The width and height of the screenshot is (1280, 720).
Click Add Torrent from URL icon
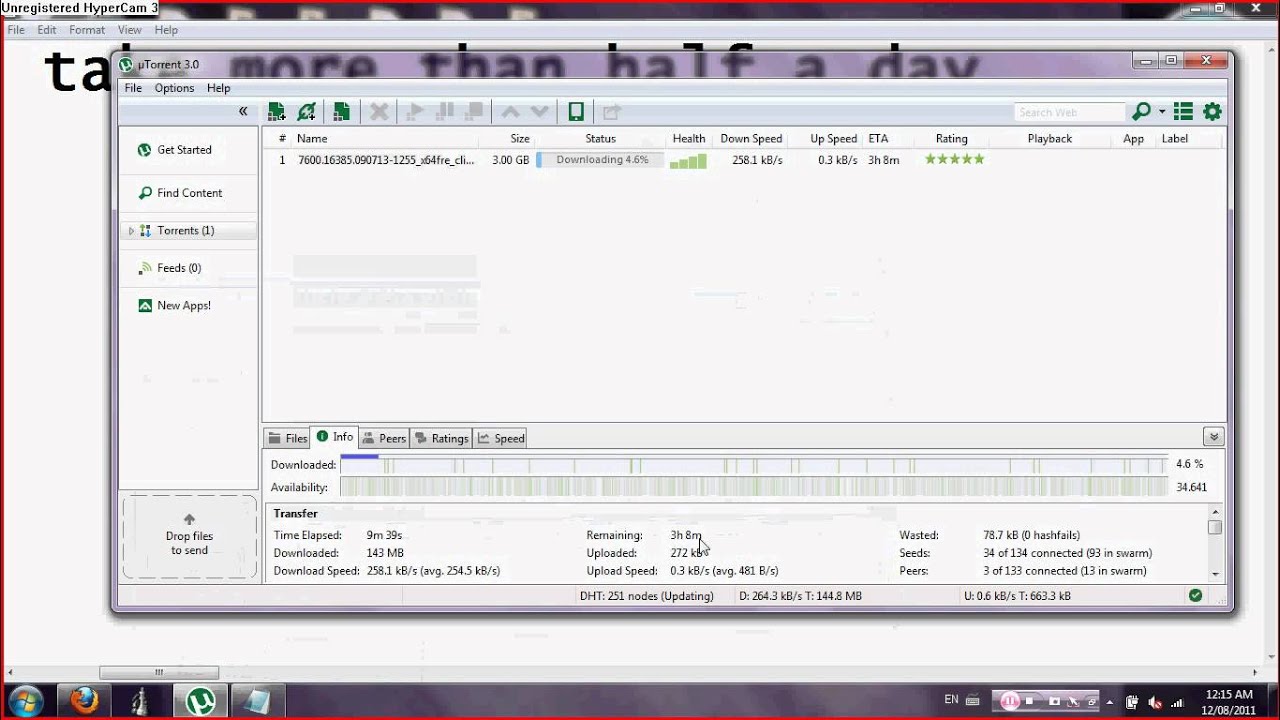tap(307, 112)
